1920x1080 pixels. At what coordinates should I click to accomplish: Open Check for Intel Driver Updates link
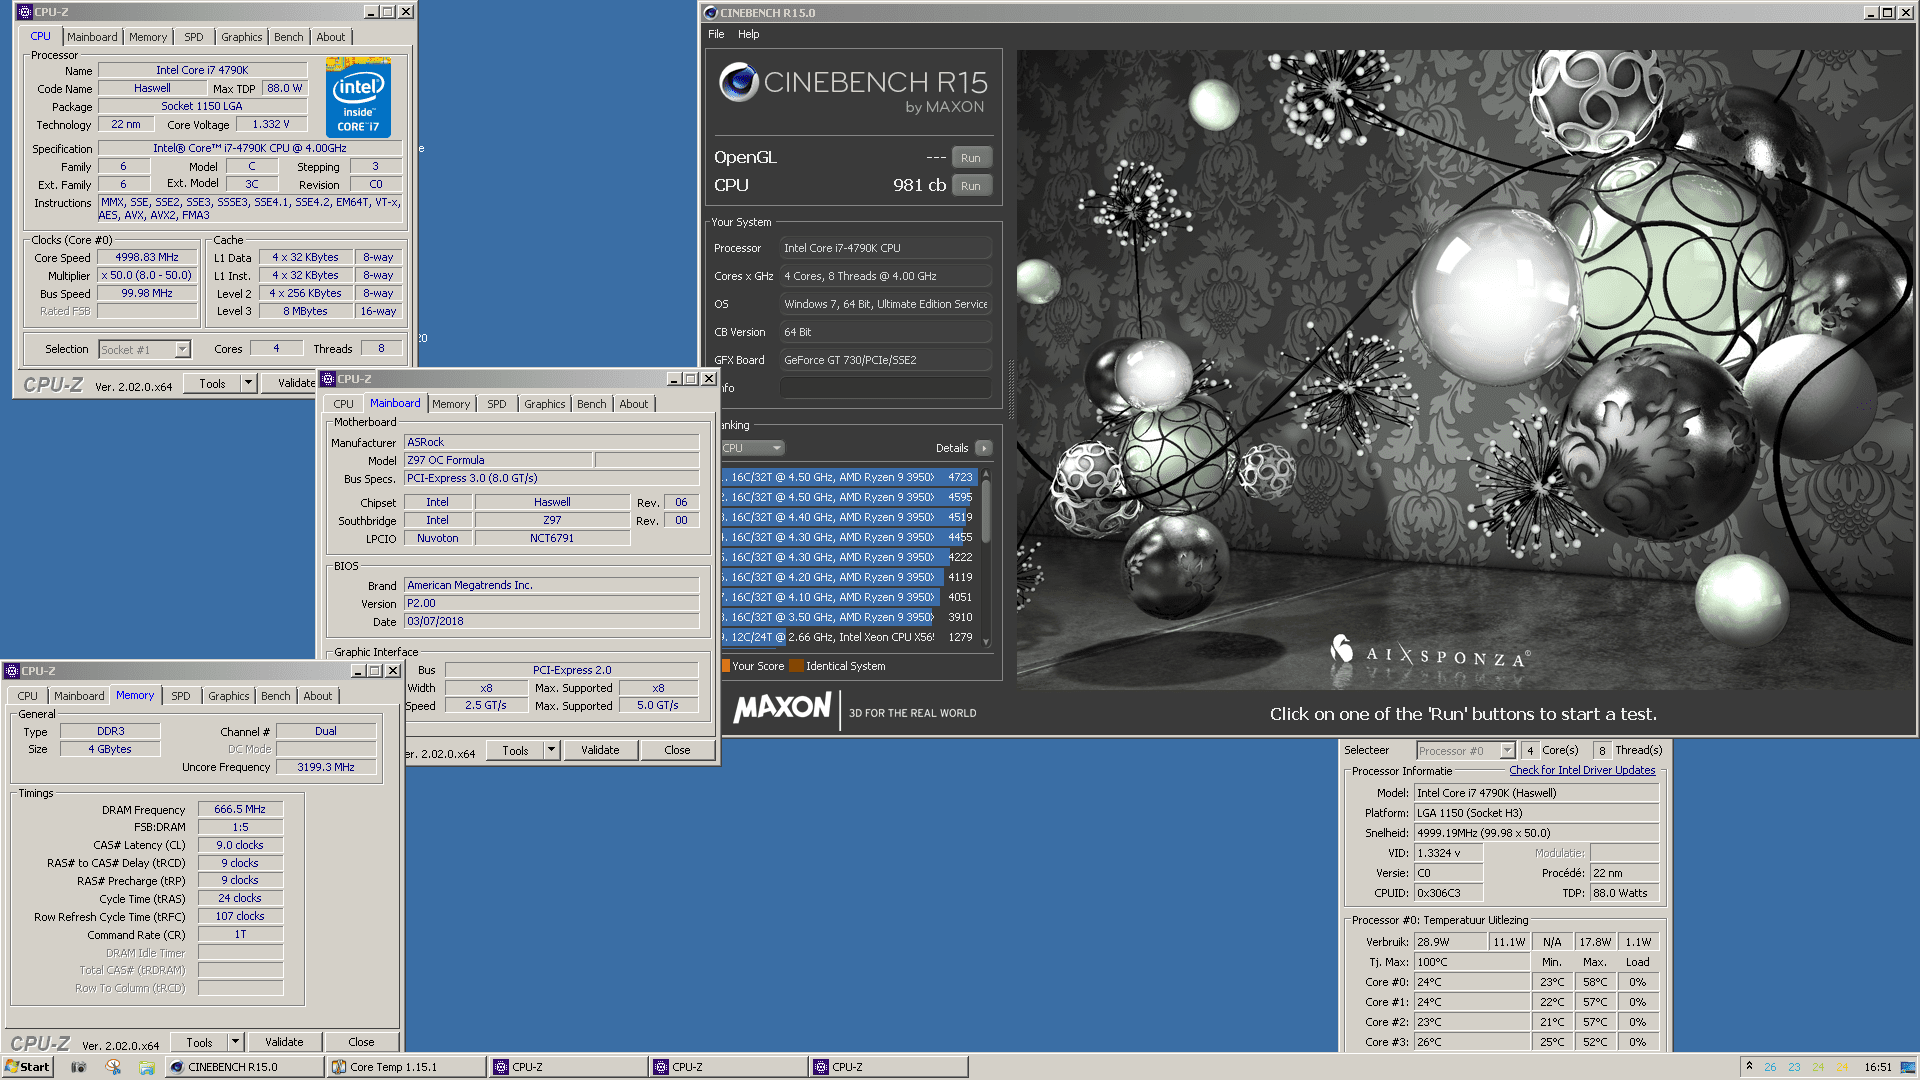1582,770
